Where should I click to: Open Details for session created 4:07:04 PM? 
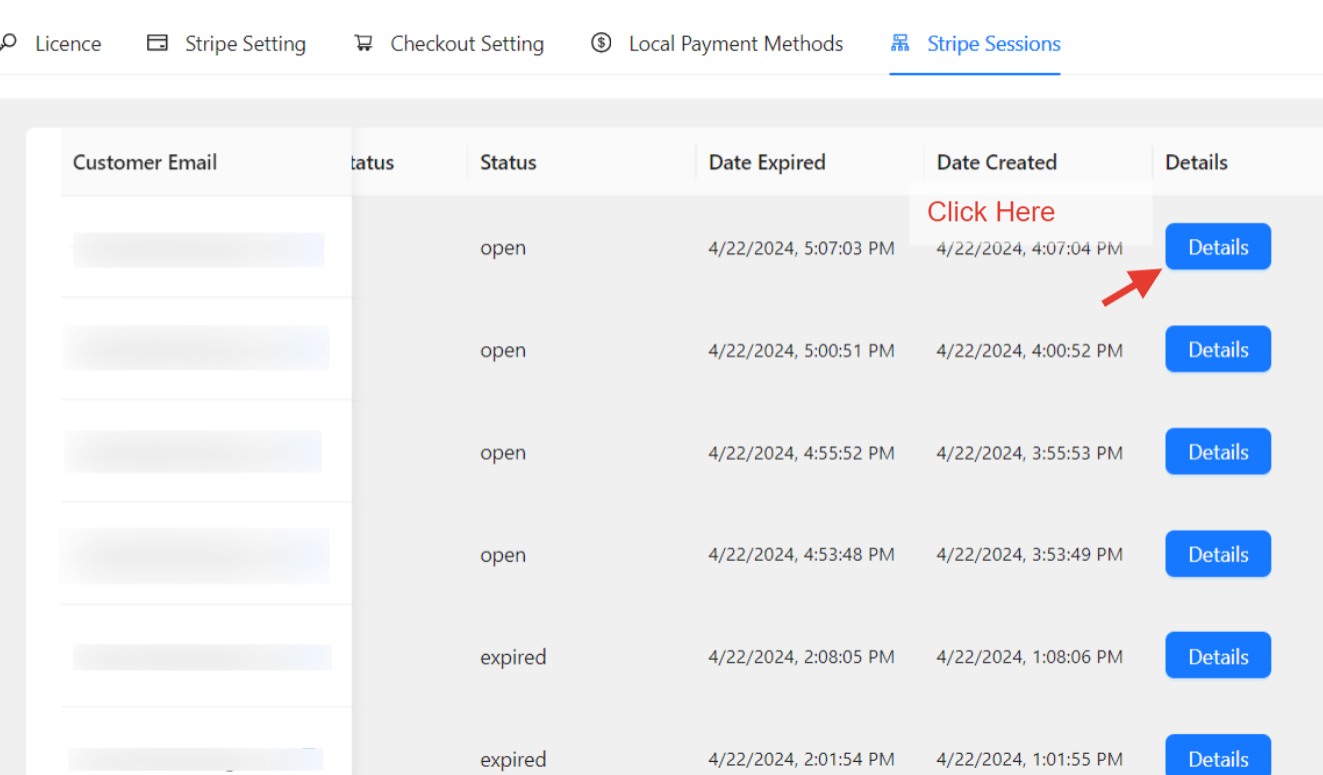point(1217,247)
